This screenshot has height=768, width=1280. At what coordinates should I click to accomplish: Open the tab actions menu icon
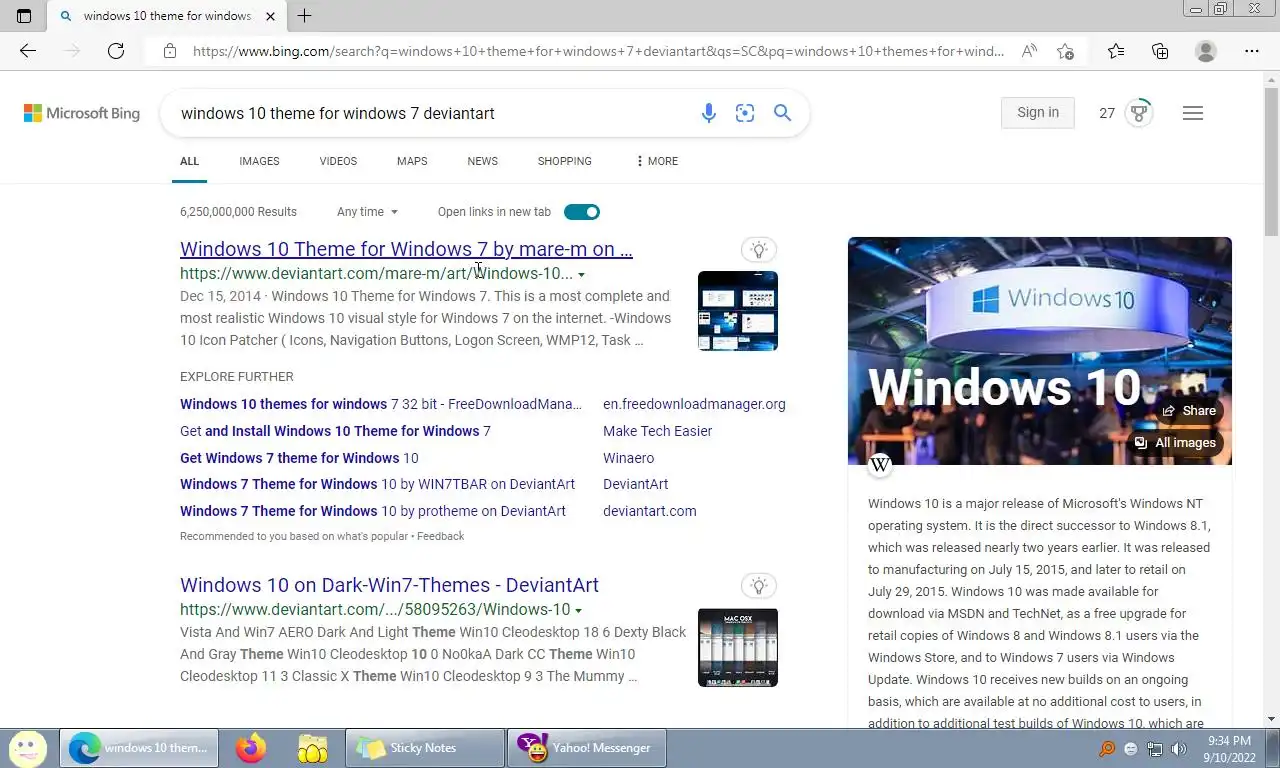click(x=24, y=16)
